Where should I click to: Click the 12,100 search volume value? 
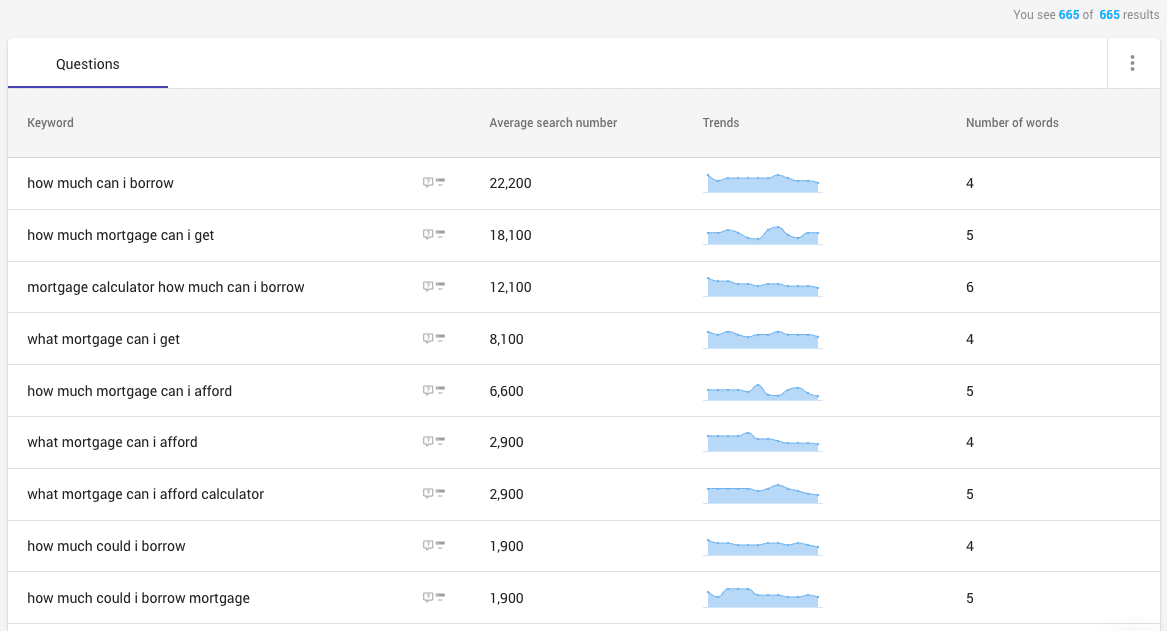(x=511, y=287)
